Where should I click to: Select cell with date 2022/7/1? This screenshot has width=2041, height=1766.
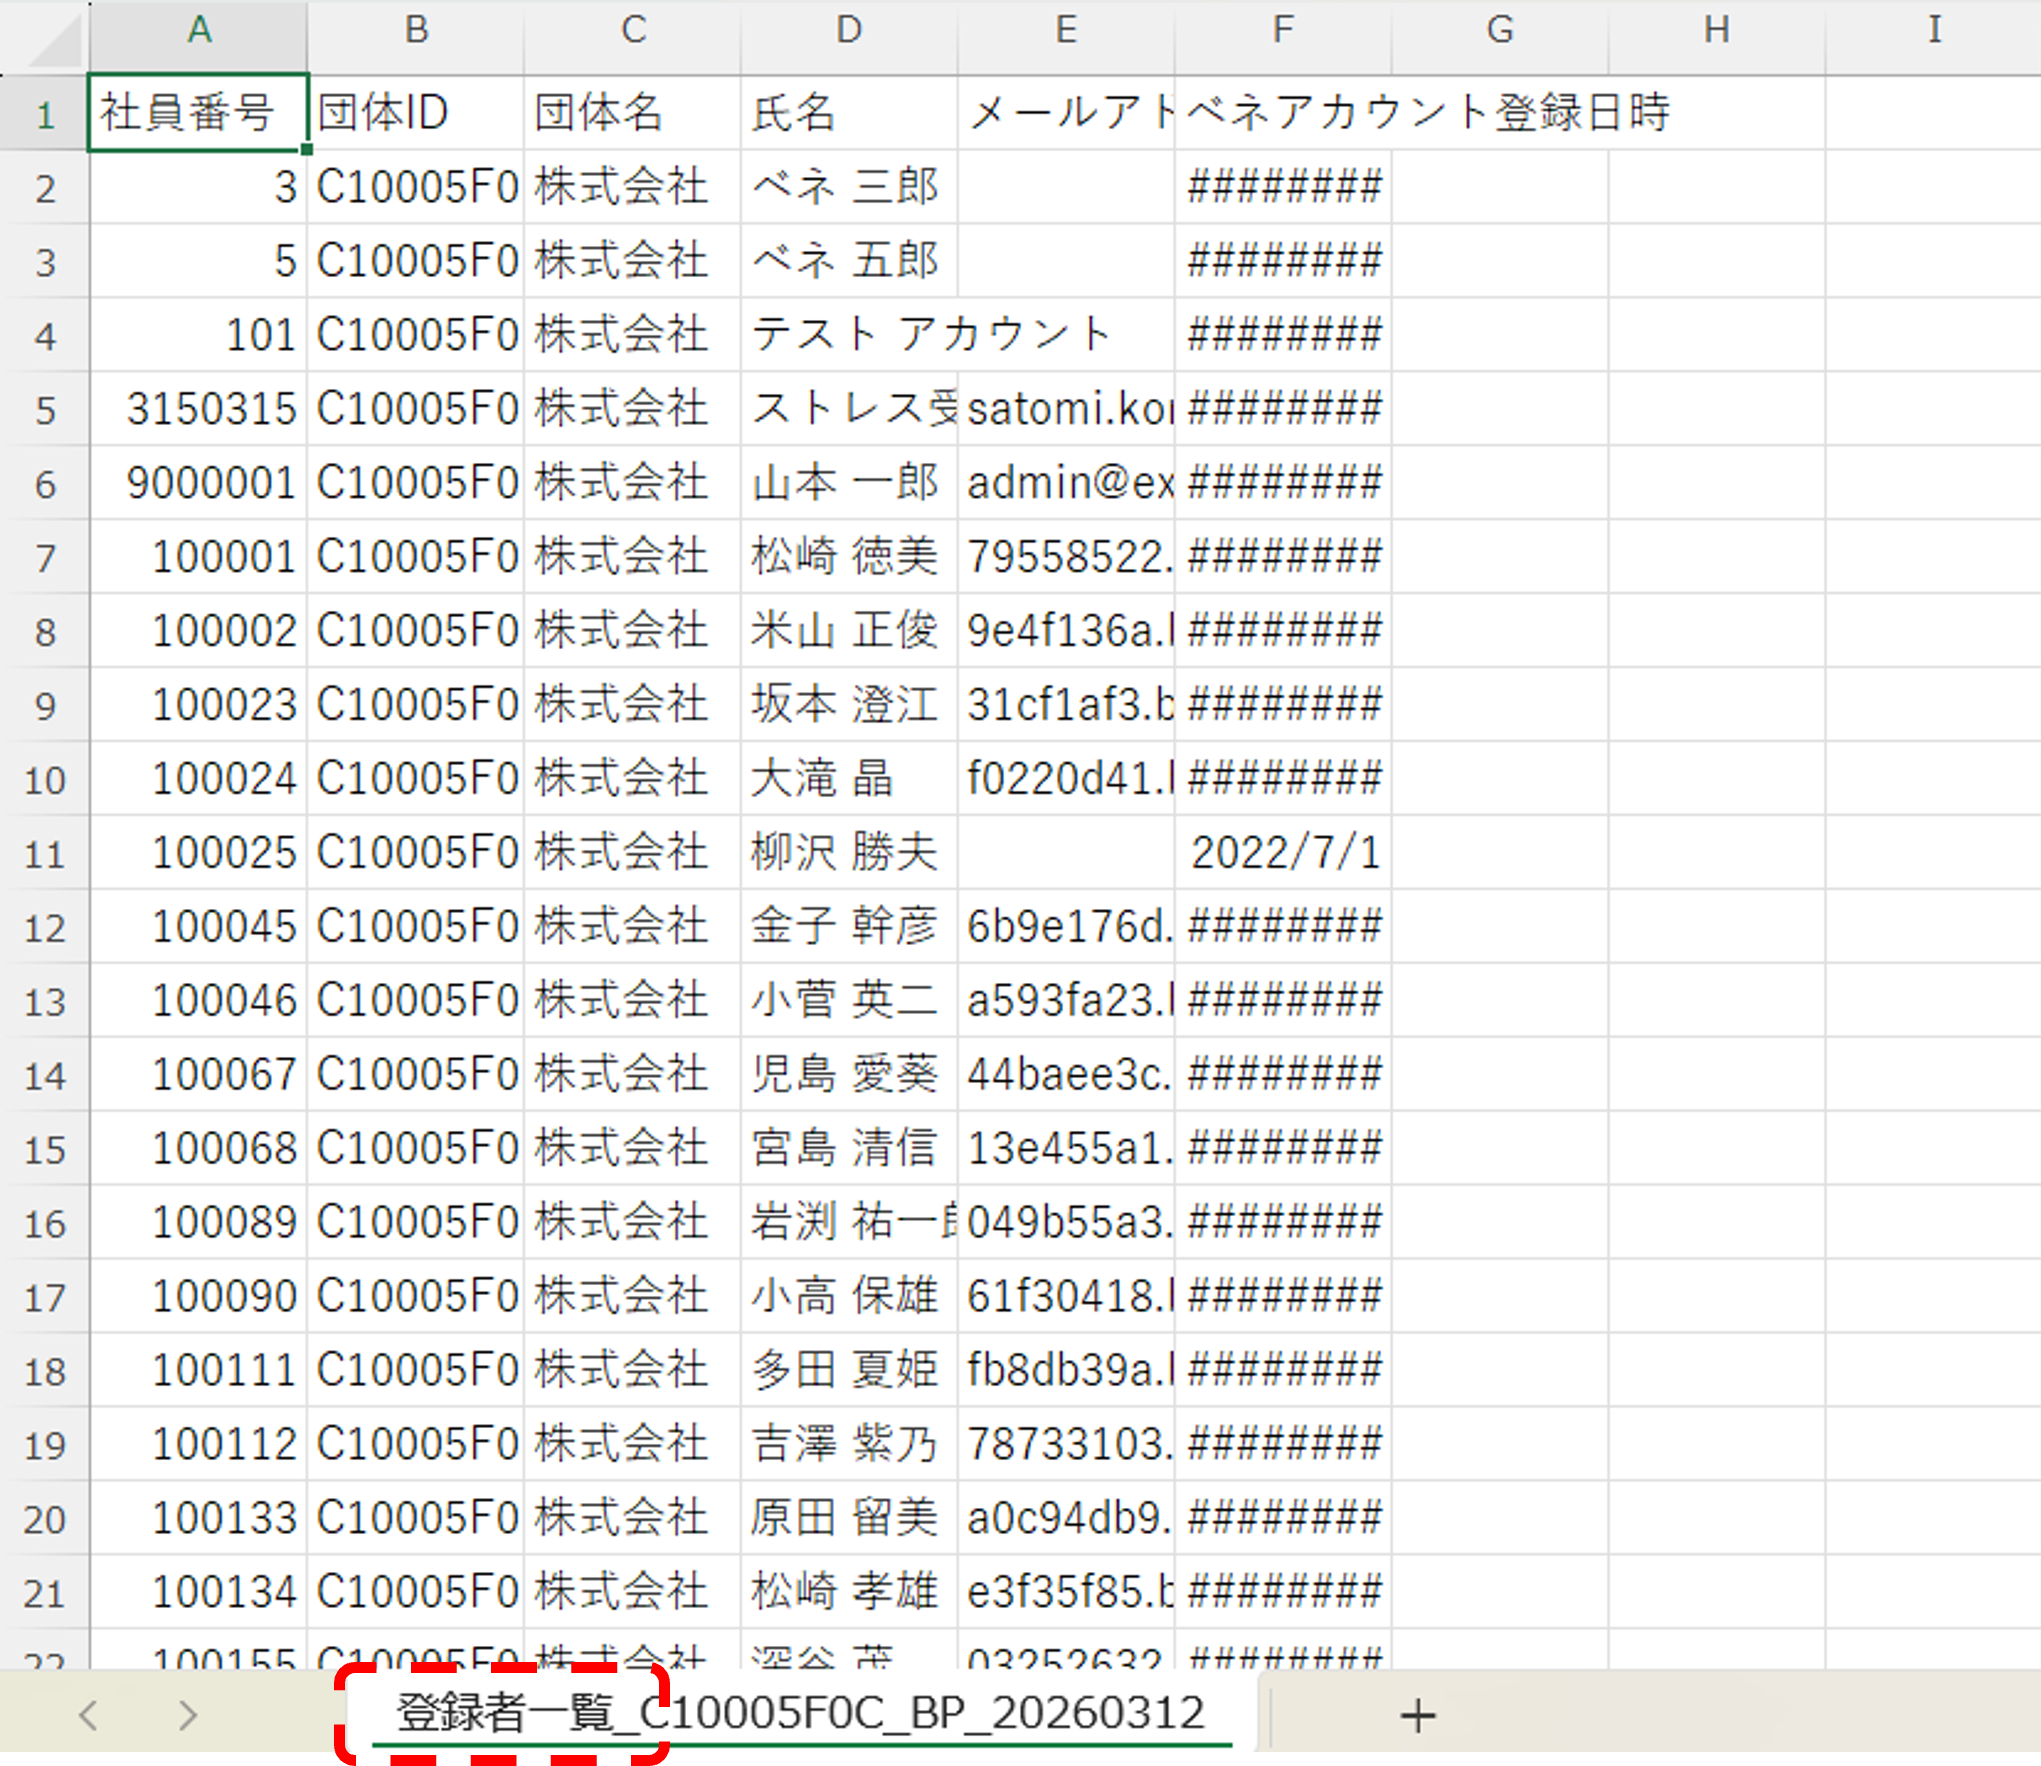[1283, 853]
